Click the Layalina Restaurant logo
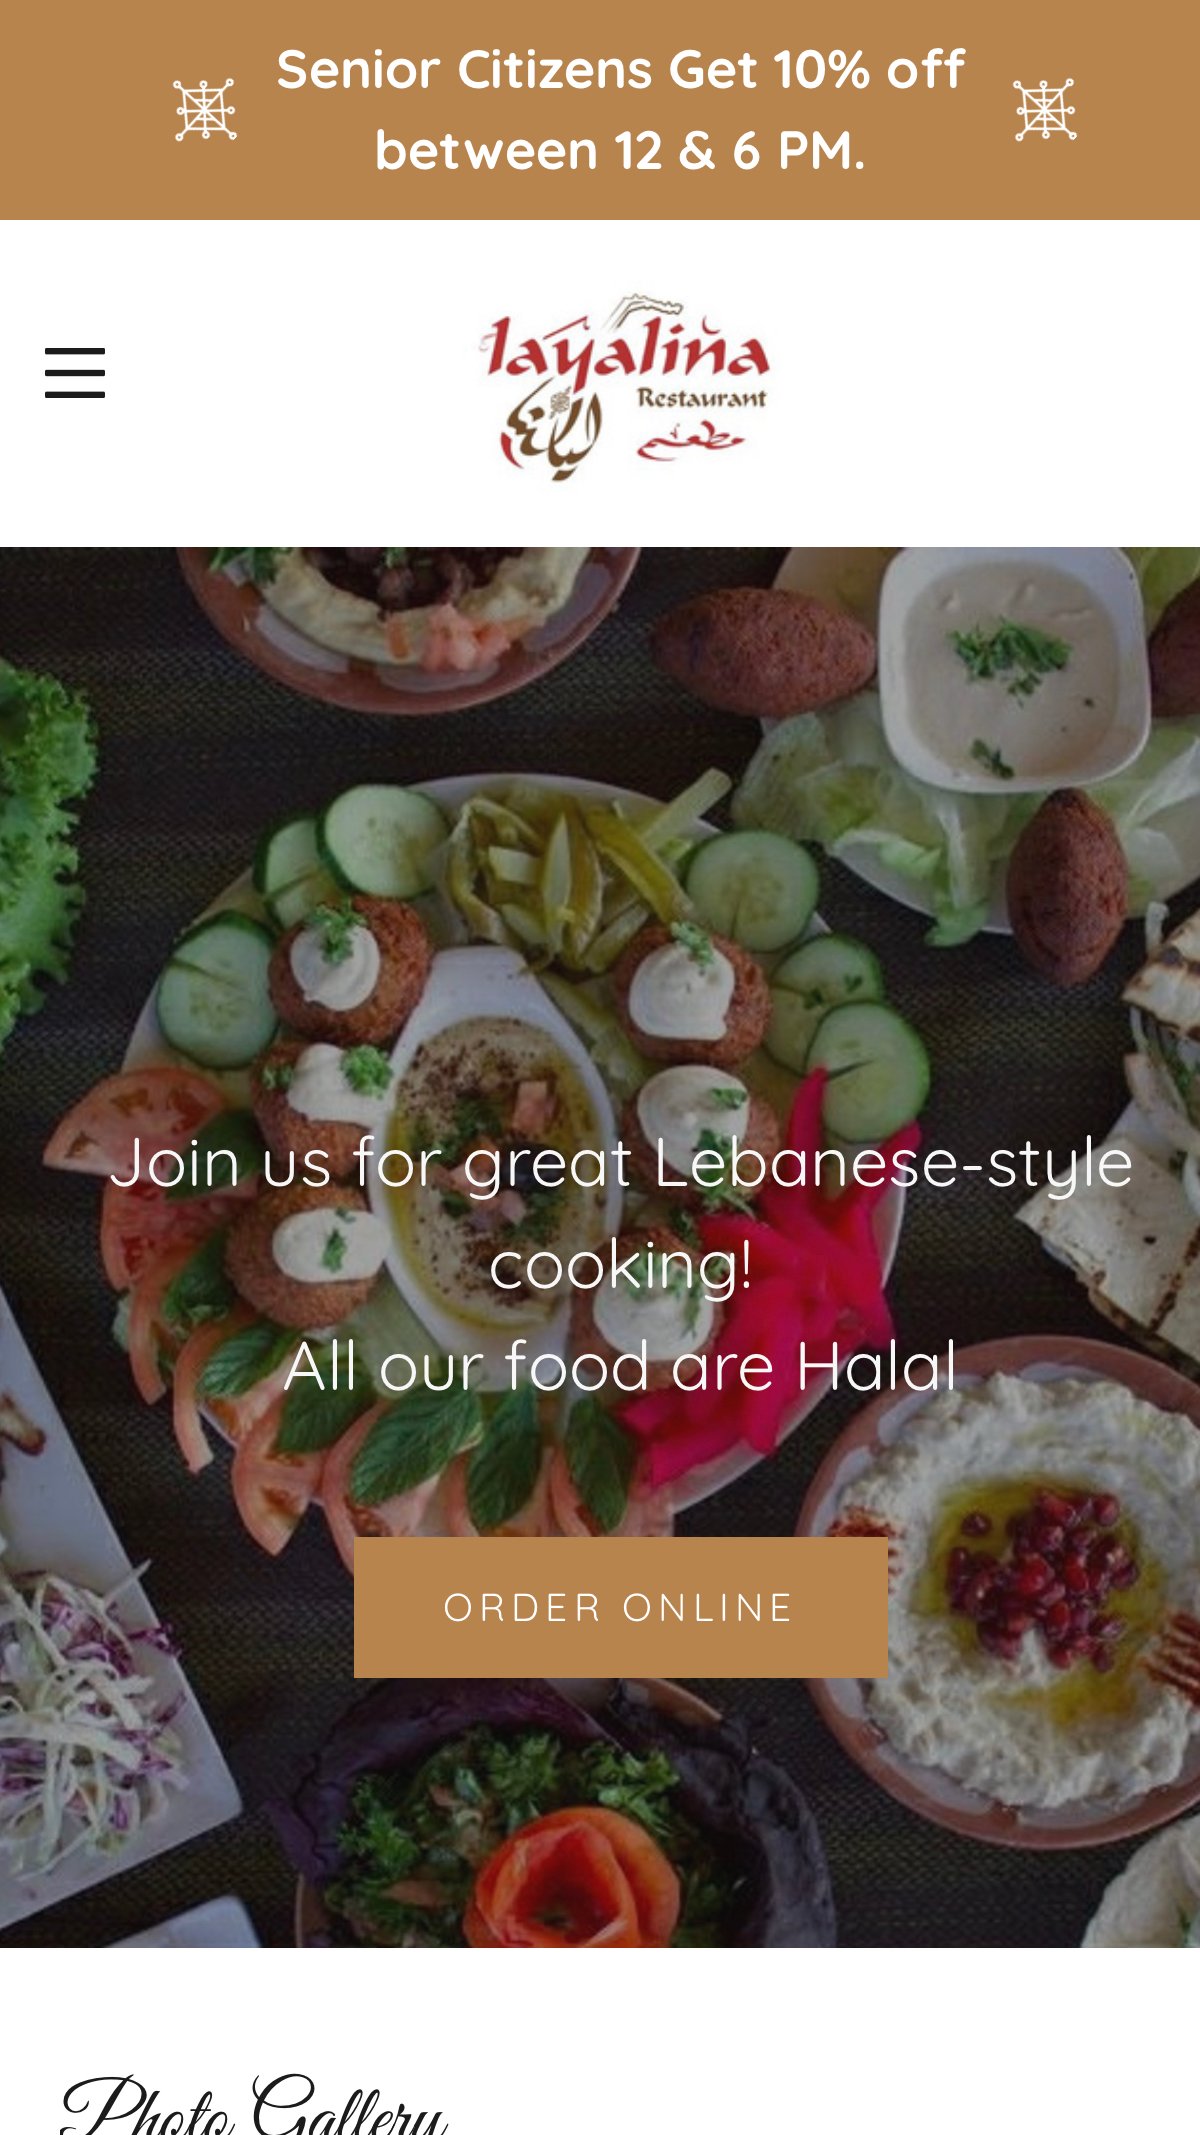This screenshot has width=1200, height=2135. tap(624, 387)
